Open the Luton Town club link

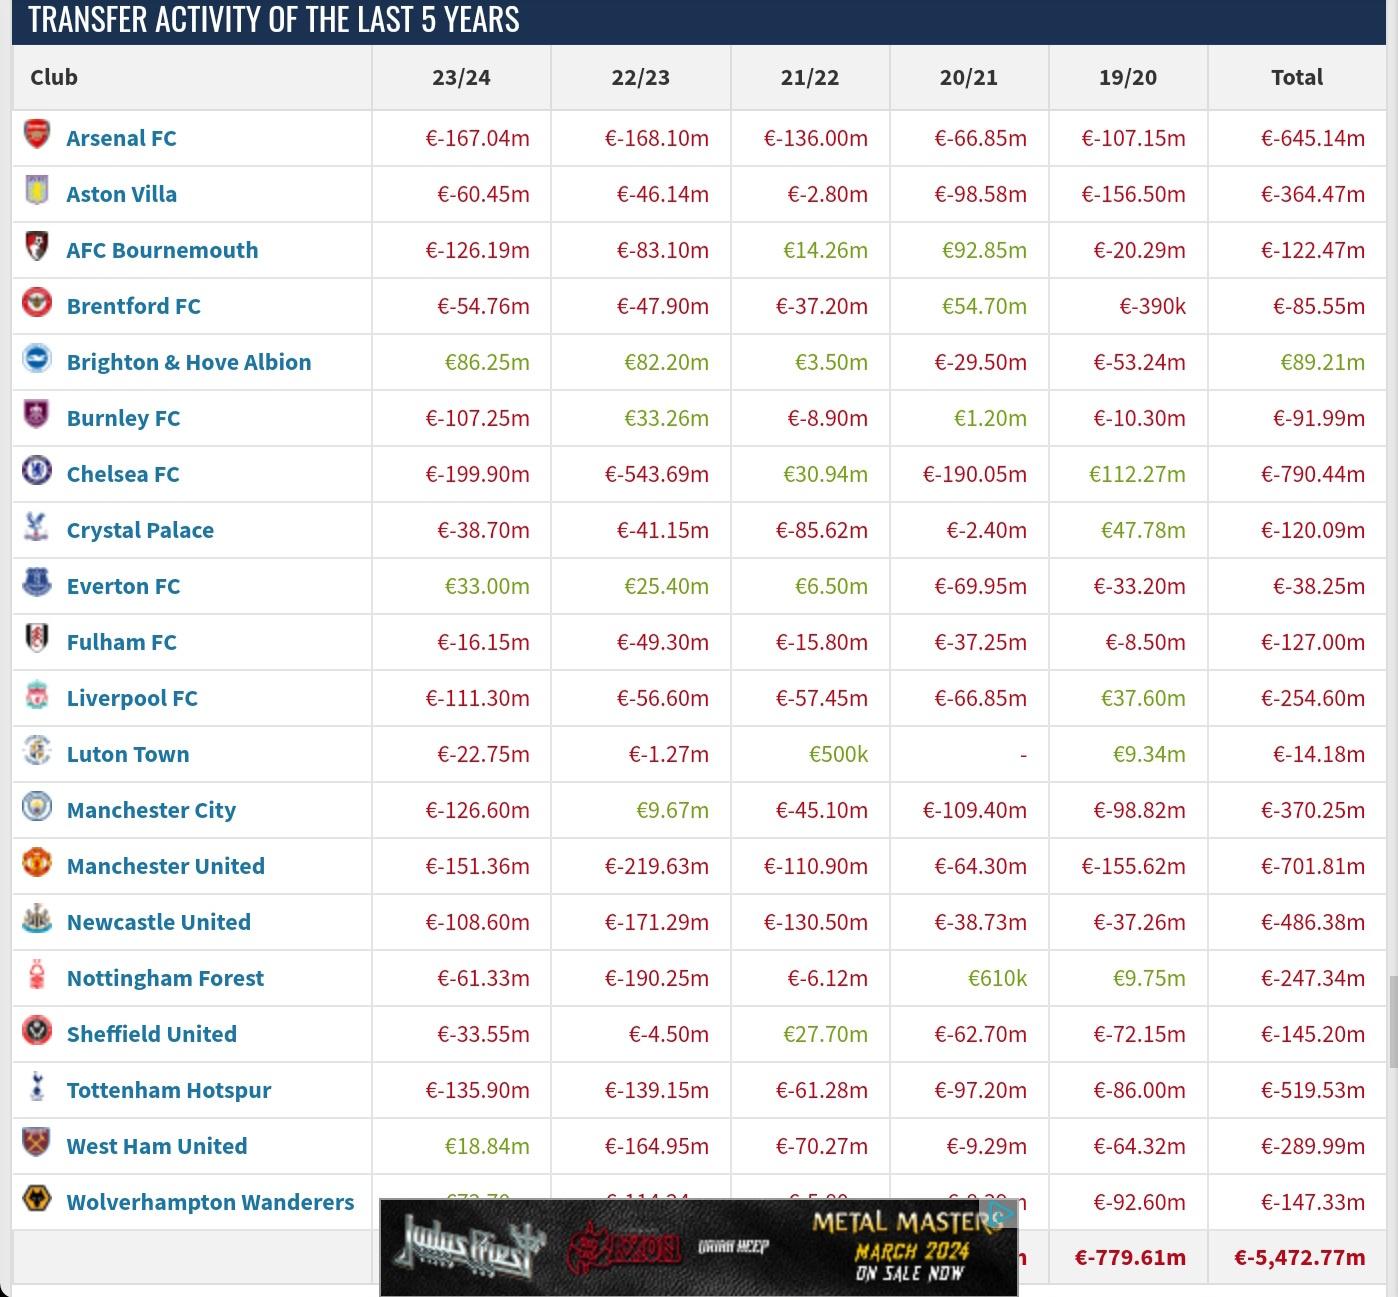click(x=128, y=754)
